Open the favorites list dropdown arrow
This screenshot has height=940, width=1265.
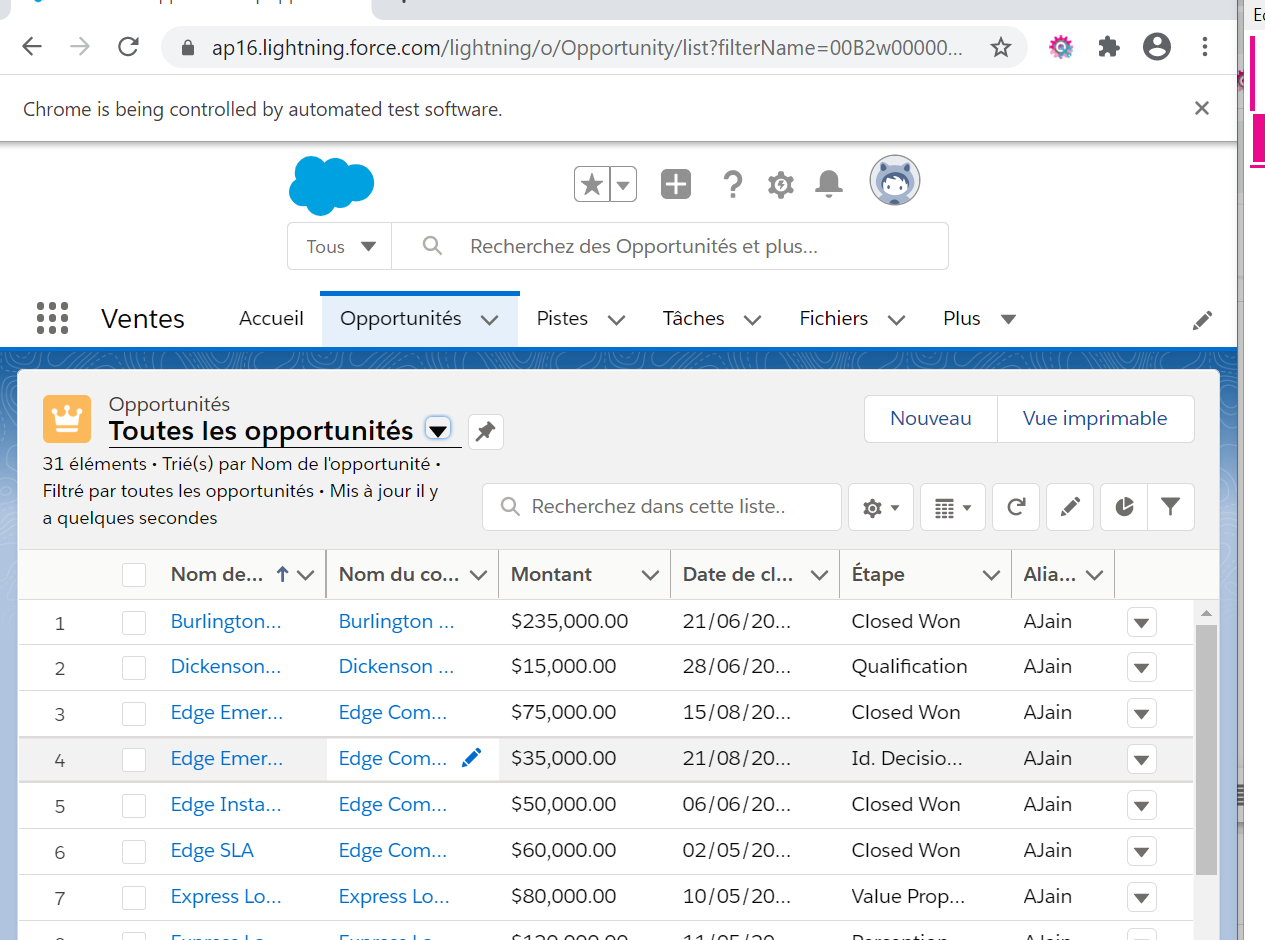coord(623,184)
